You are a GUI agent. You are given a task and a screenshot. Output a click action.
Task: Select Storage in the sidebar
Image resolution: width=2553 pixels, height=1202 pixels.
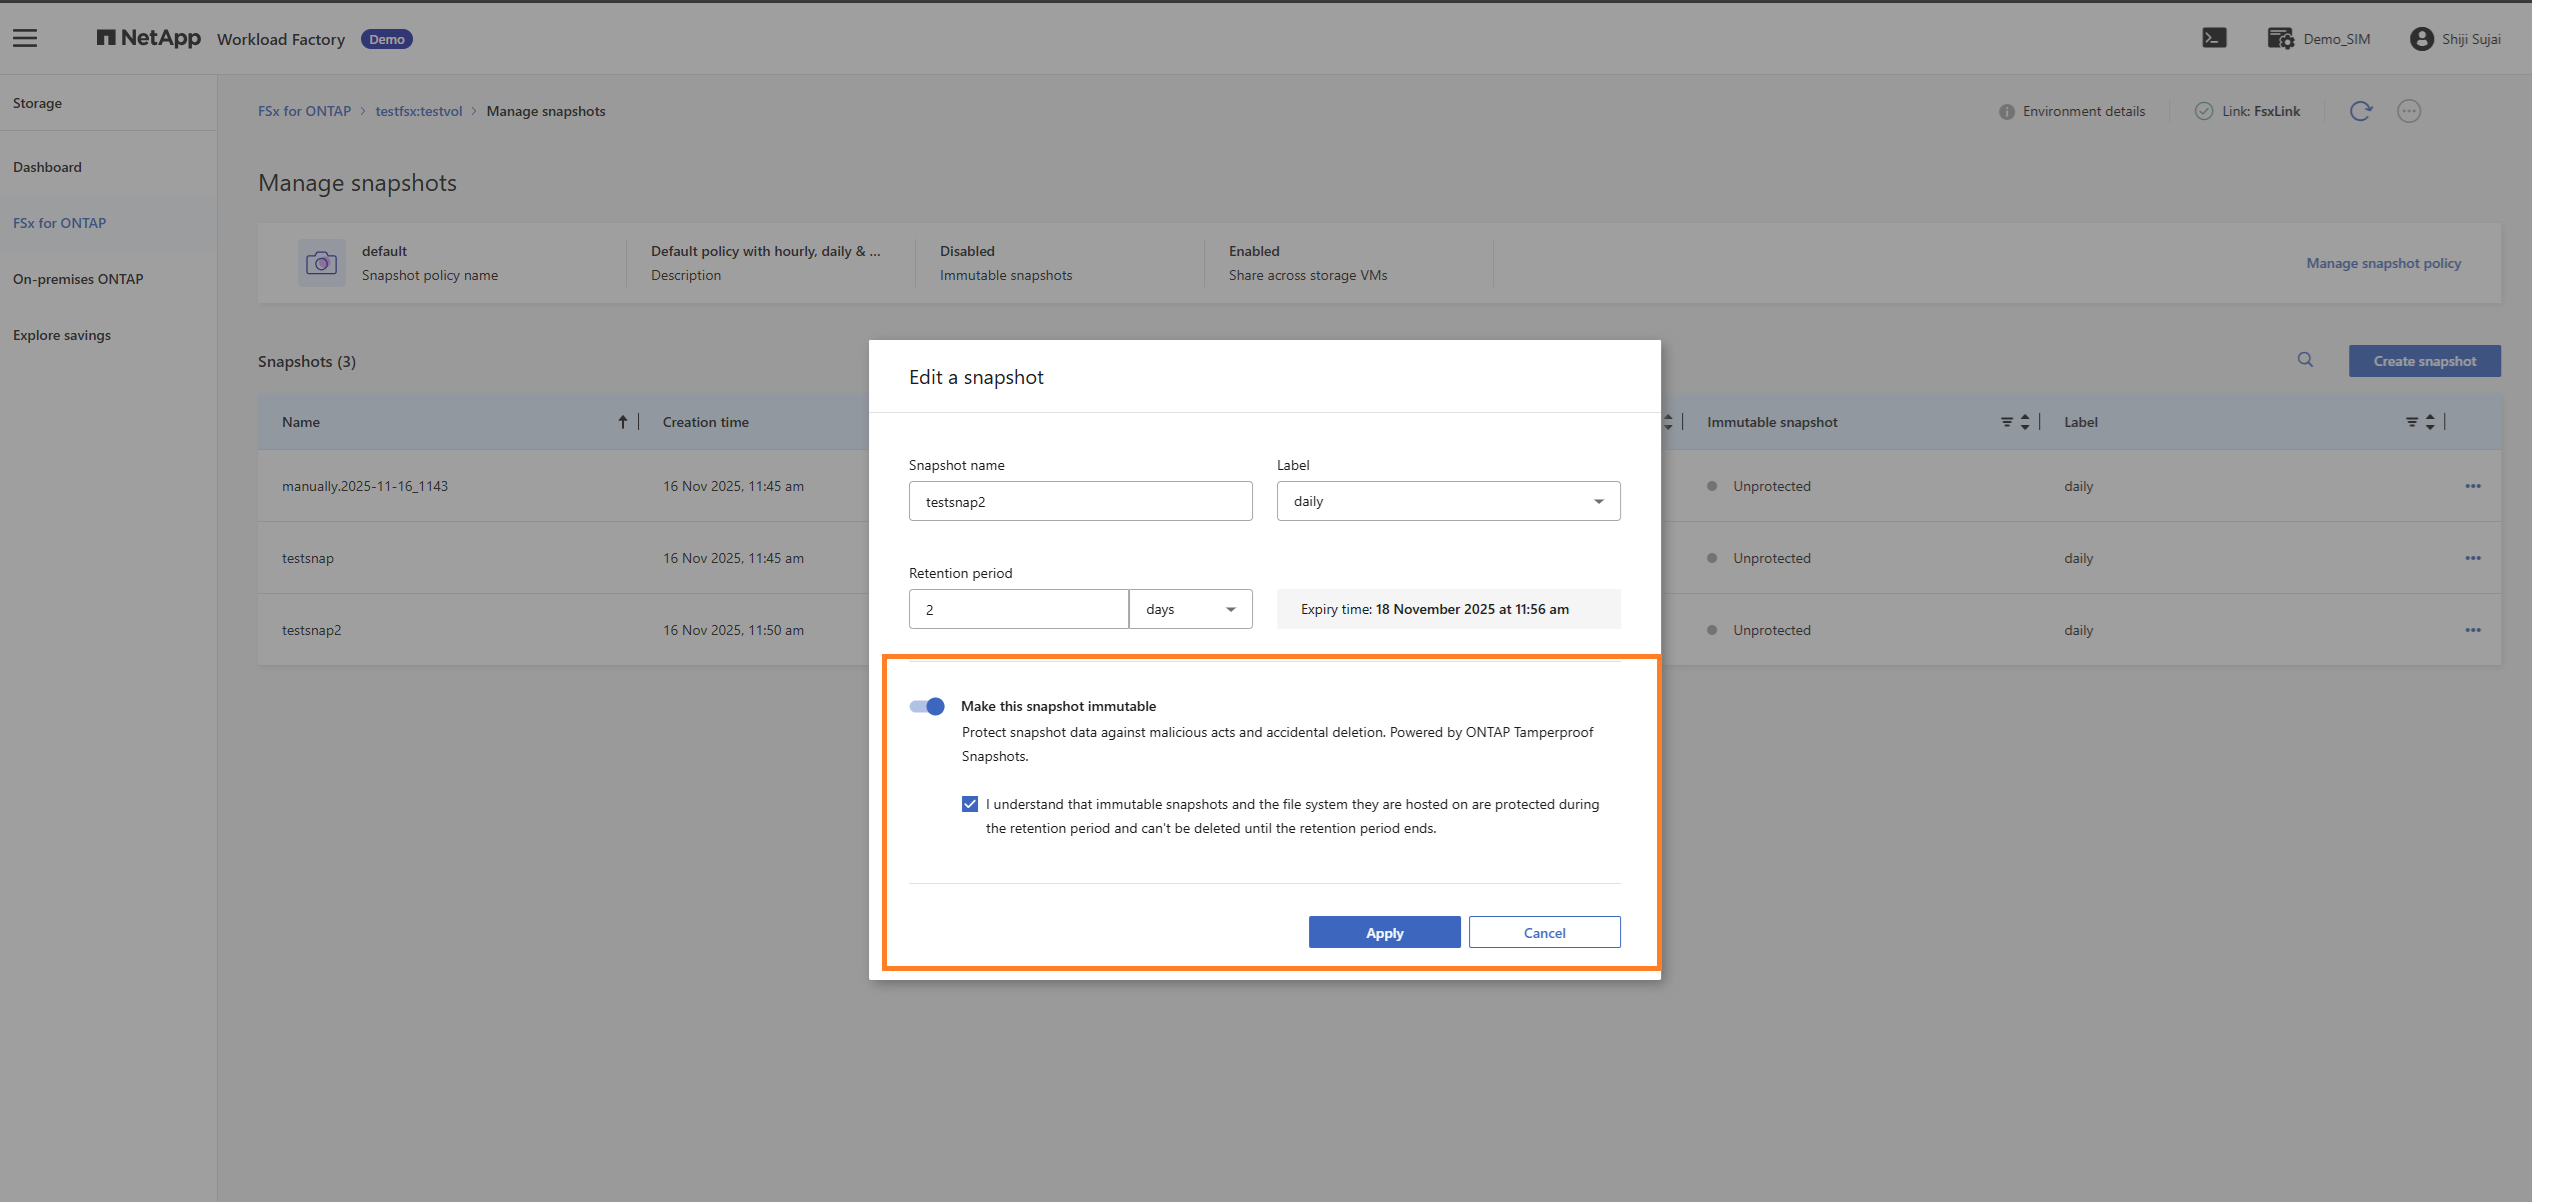coord(37,103)
